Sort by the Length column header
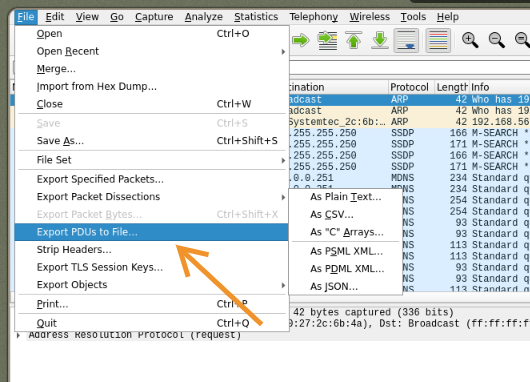Viewport: 530px width, 382px height. (x=452, y=87)
